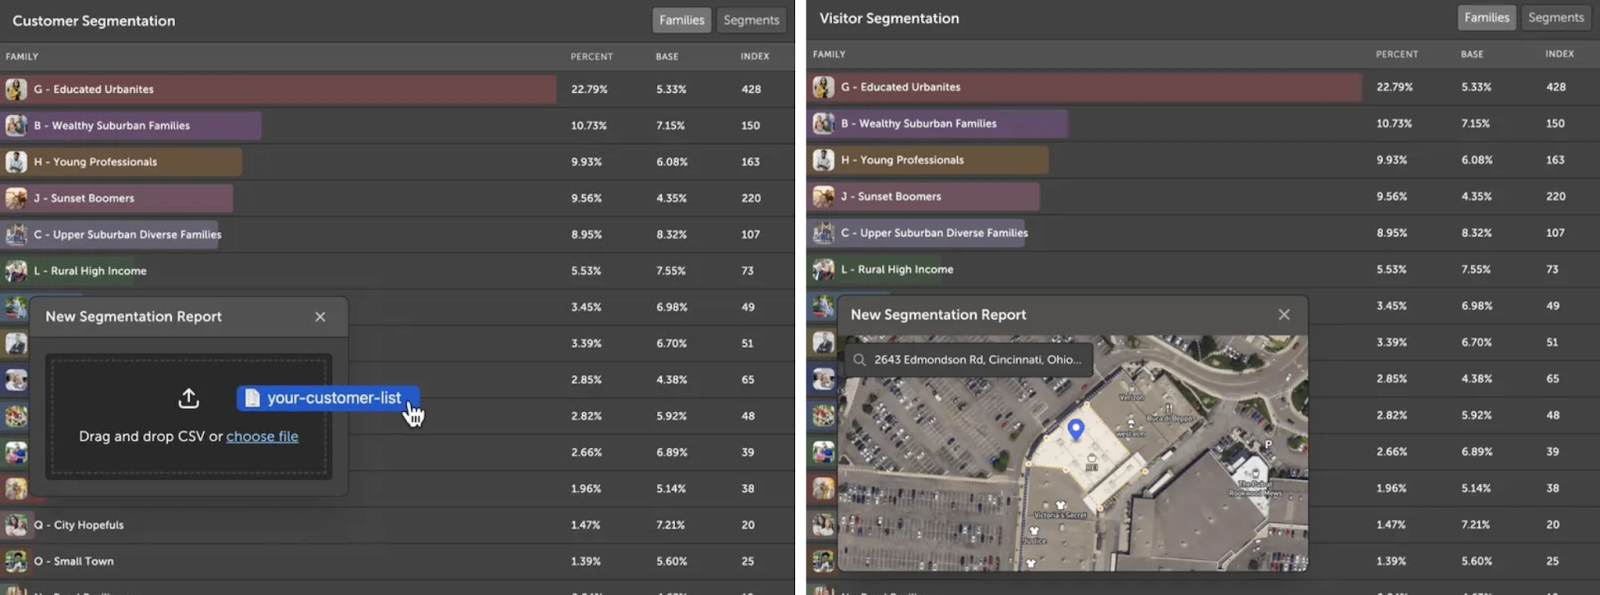Click Young Professionals avatar in Visitor panel
This screenshot has width=1600, height=595.
(823, 160)
